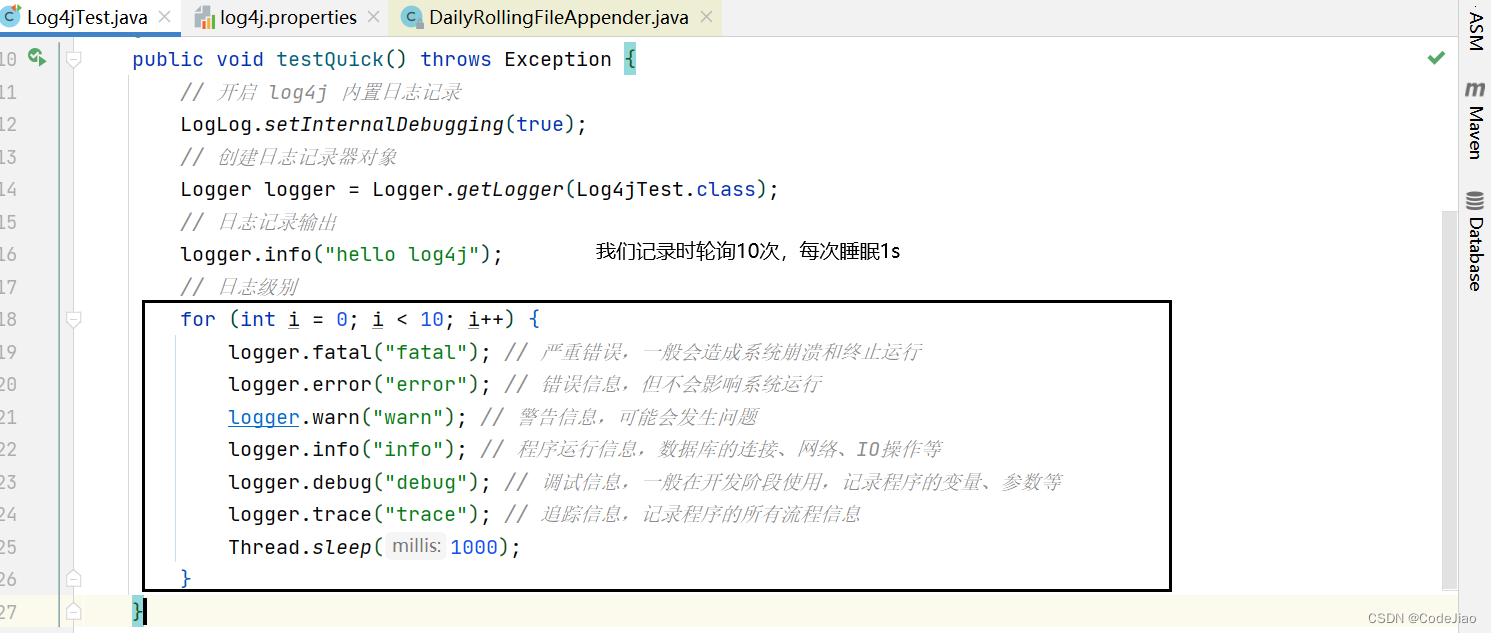Image resolution: width=1491 pixels, height=633 pixels.
Task: Click the fold end marker at the method's closing brace
Action: click(x=73, y=610)
